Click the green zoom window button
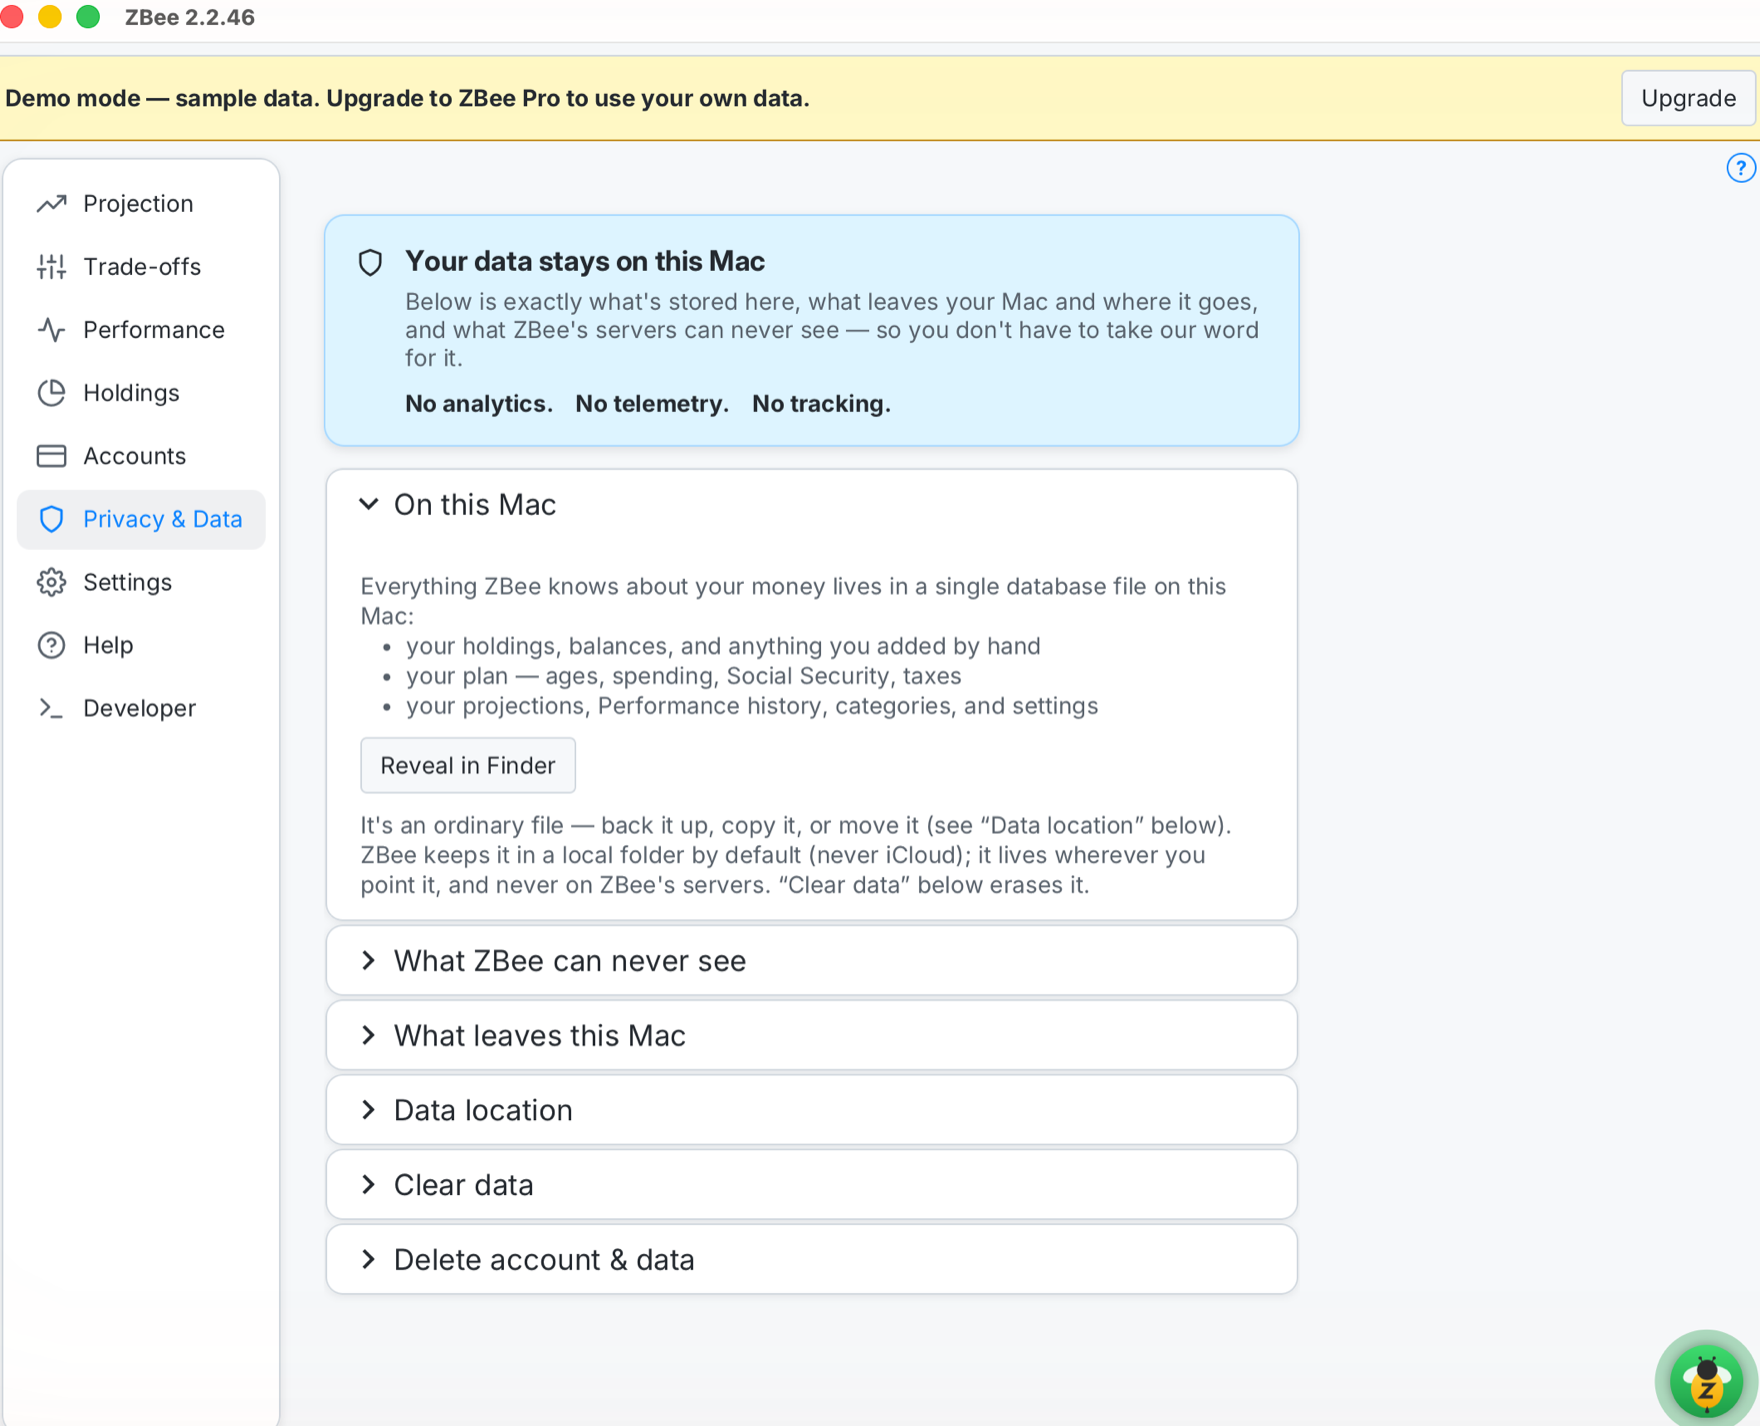The height and width of the screenshot is (1426, 1760). click(x=88, y=17)
